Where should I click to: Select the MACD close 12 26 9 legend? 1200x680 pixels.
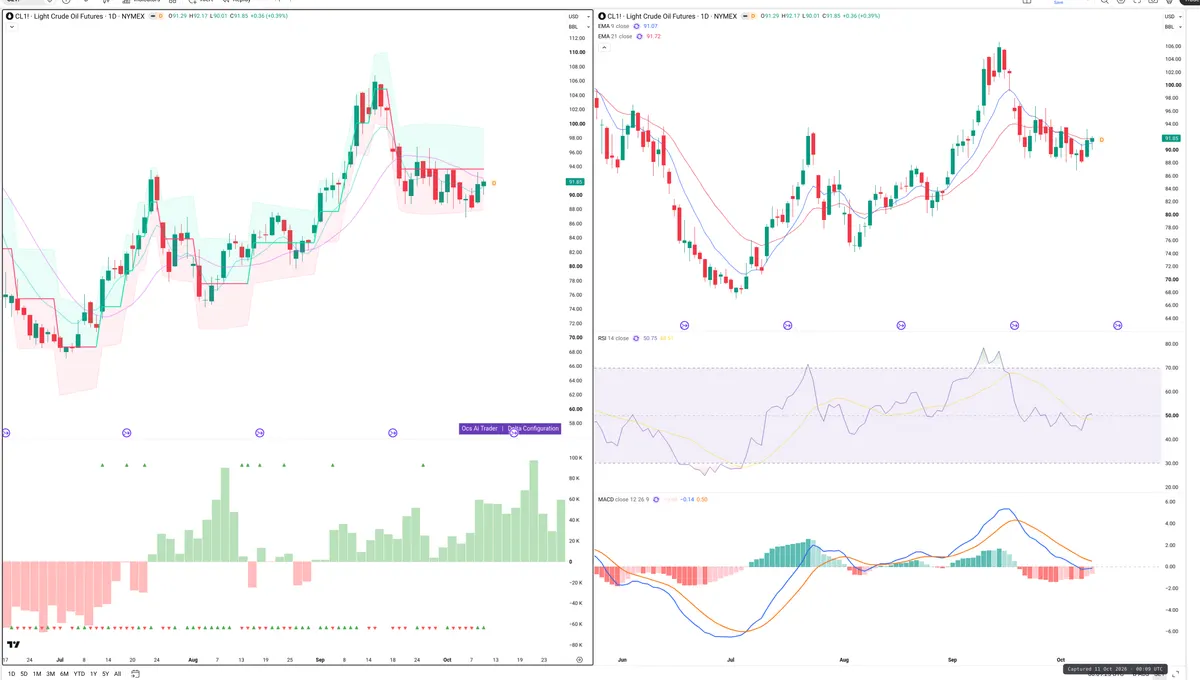[x=624, y=498]
